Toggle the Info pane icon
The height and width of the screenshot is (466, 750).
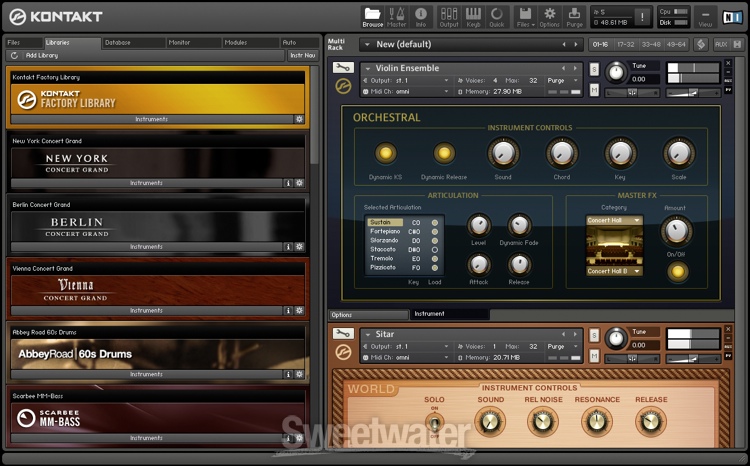pos(421,16)
